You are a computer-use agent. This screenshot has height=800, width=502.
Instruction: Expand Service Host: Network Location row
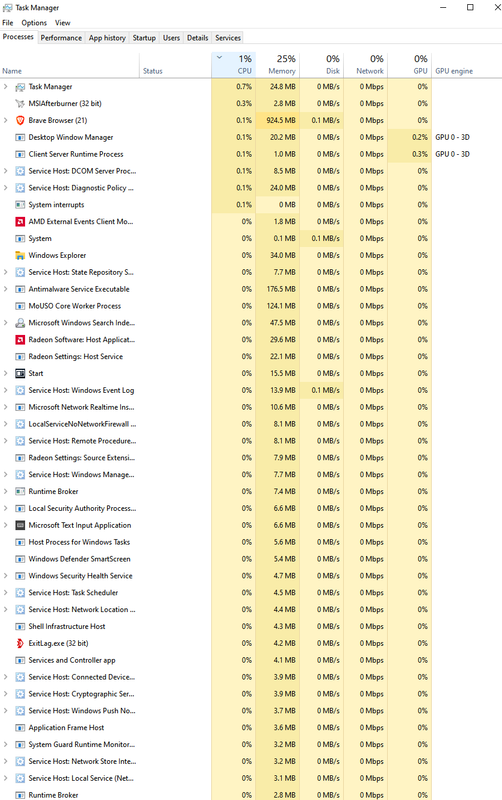[x=6, y=609]
